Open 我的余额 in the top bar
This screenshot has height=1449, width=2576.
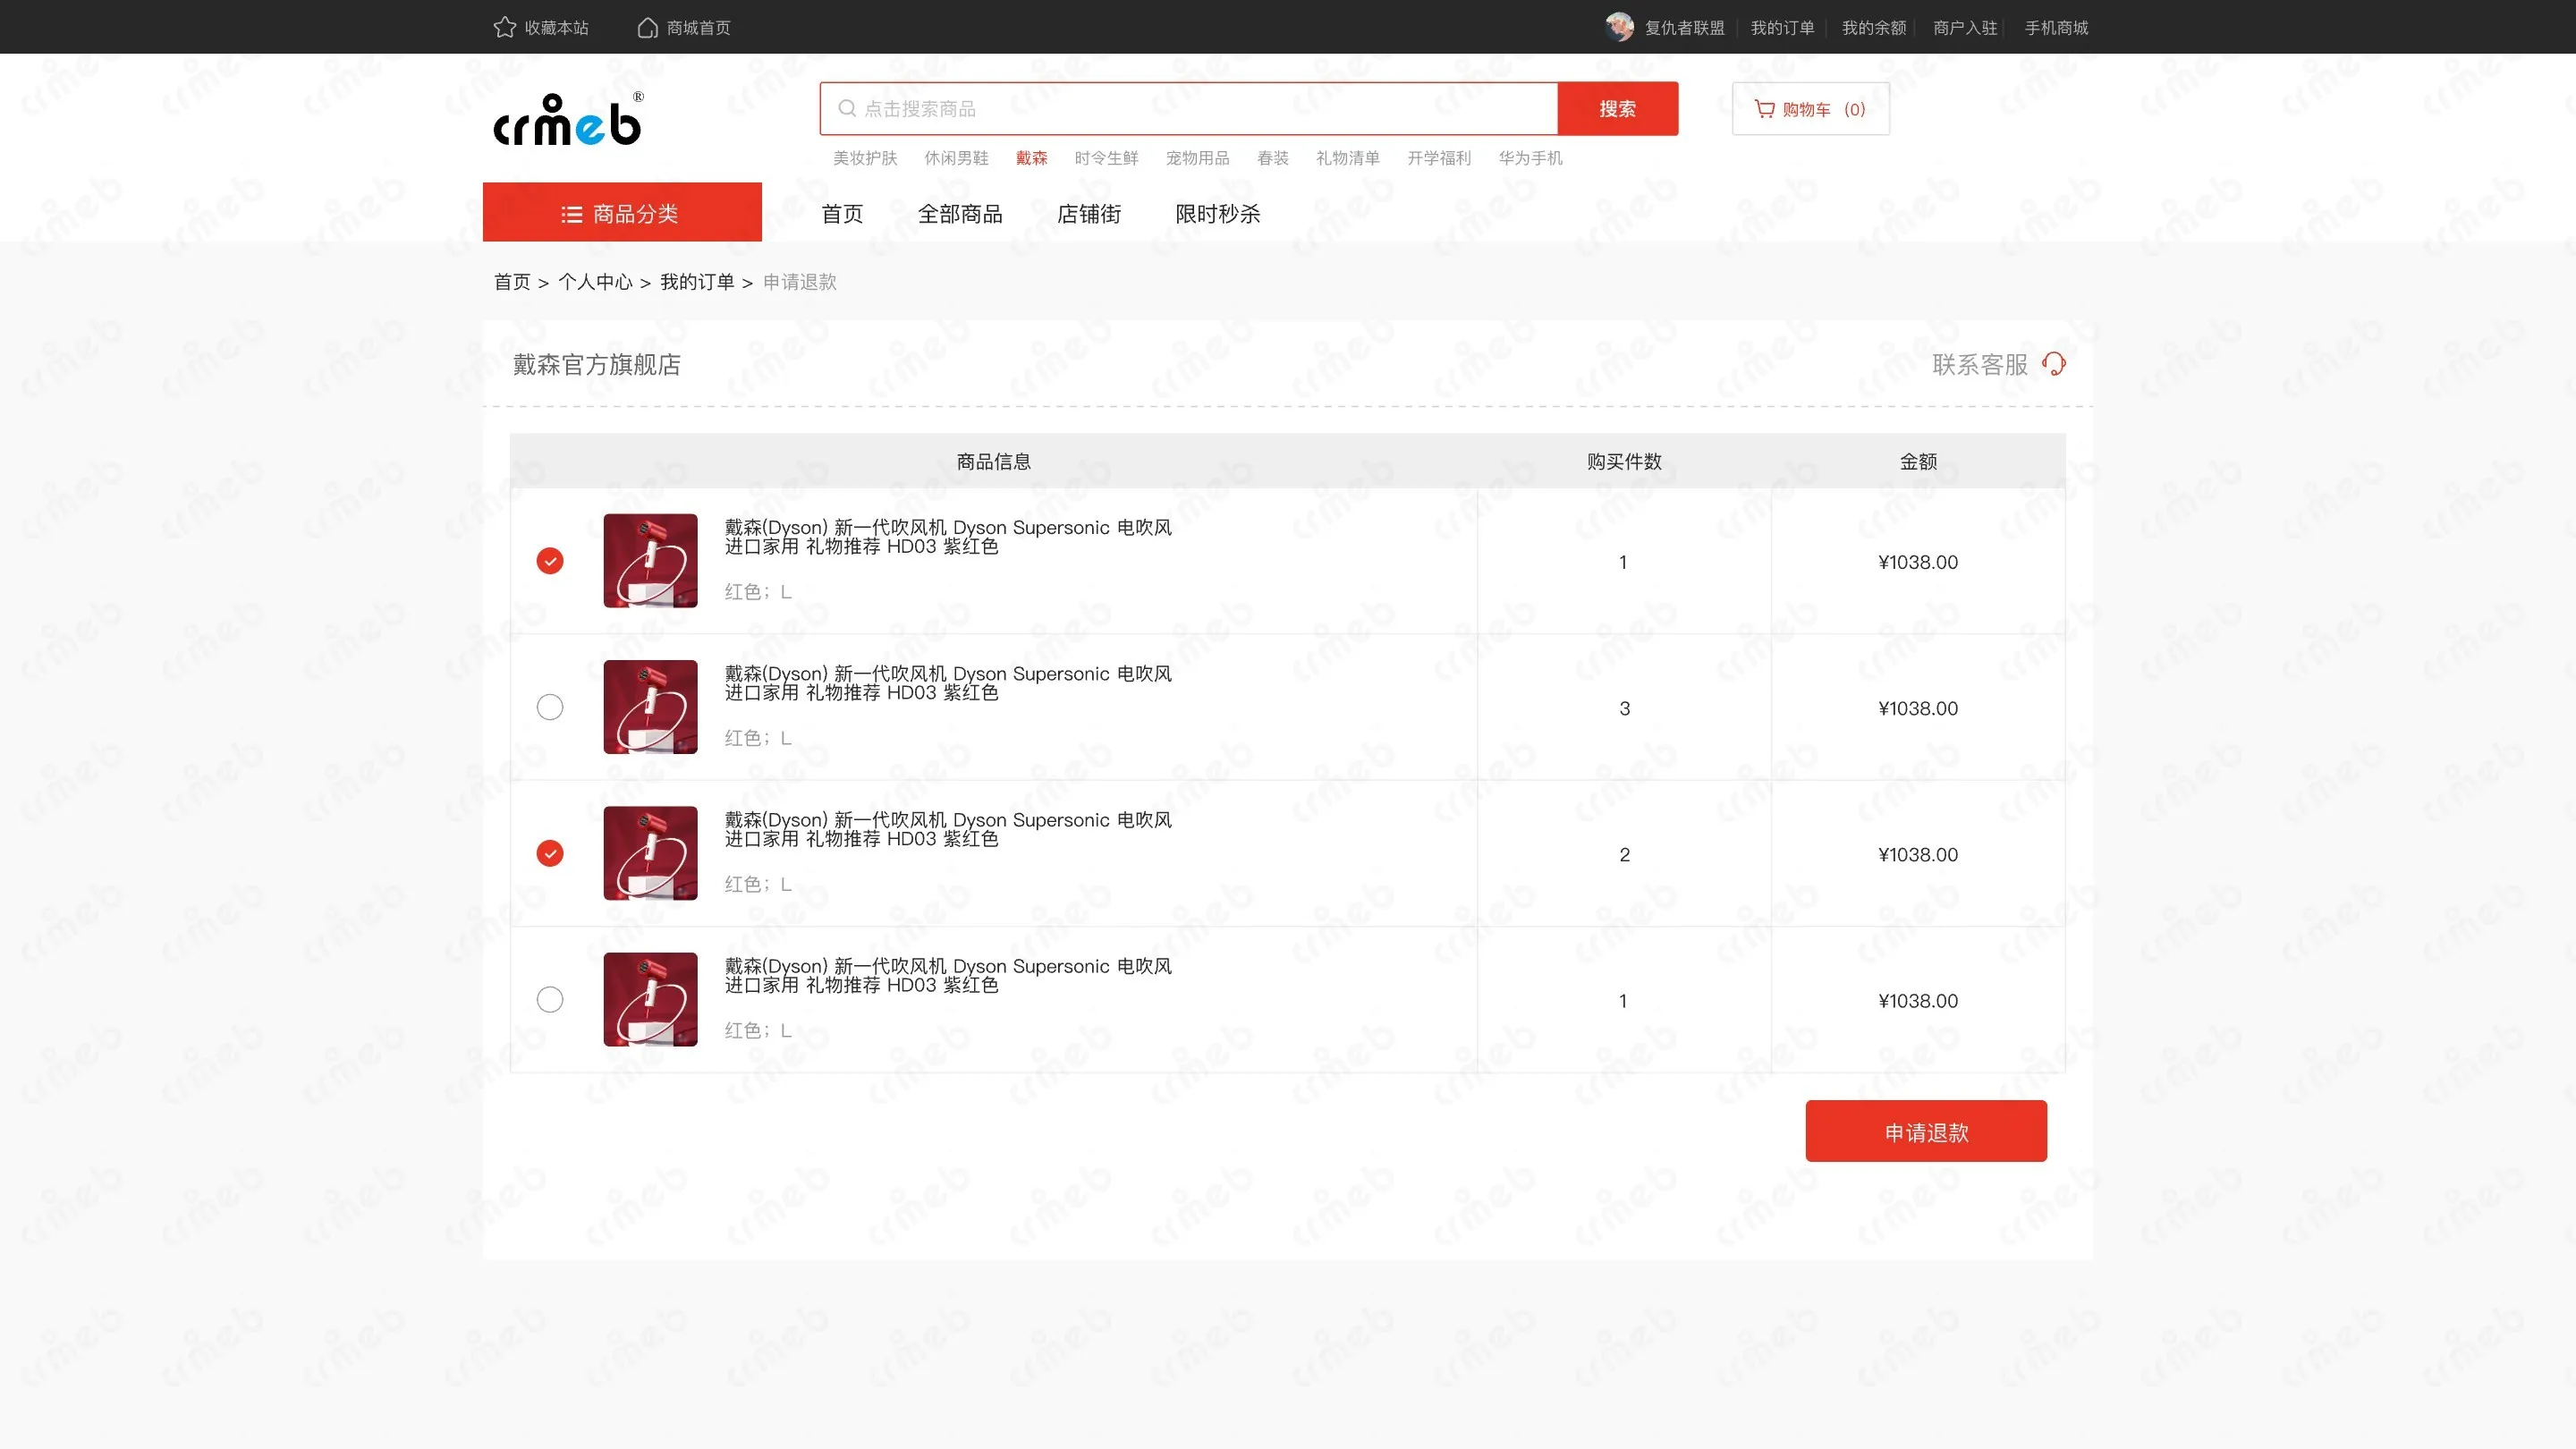[1874, 28]
